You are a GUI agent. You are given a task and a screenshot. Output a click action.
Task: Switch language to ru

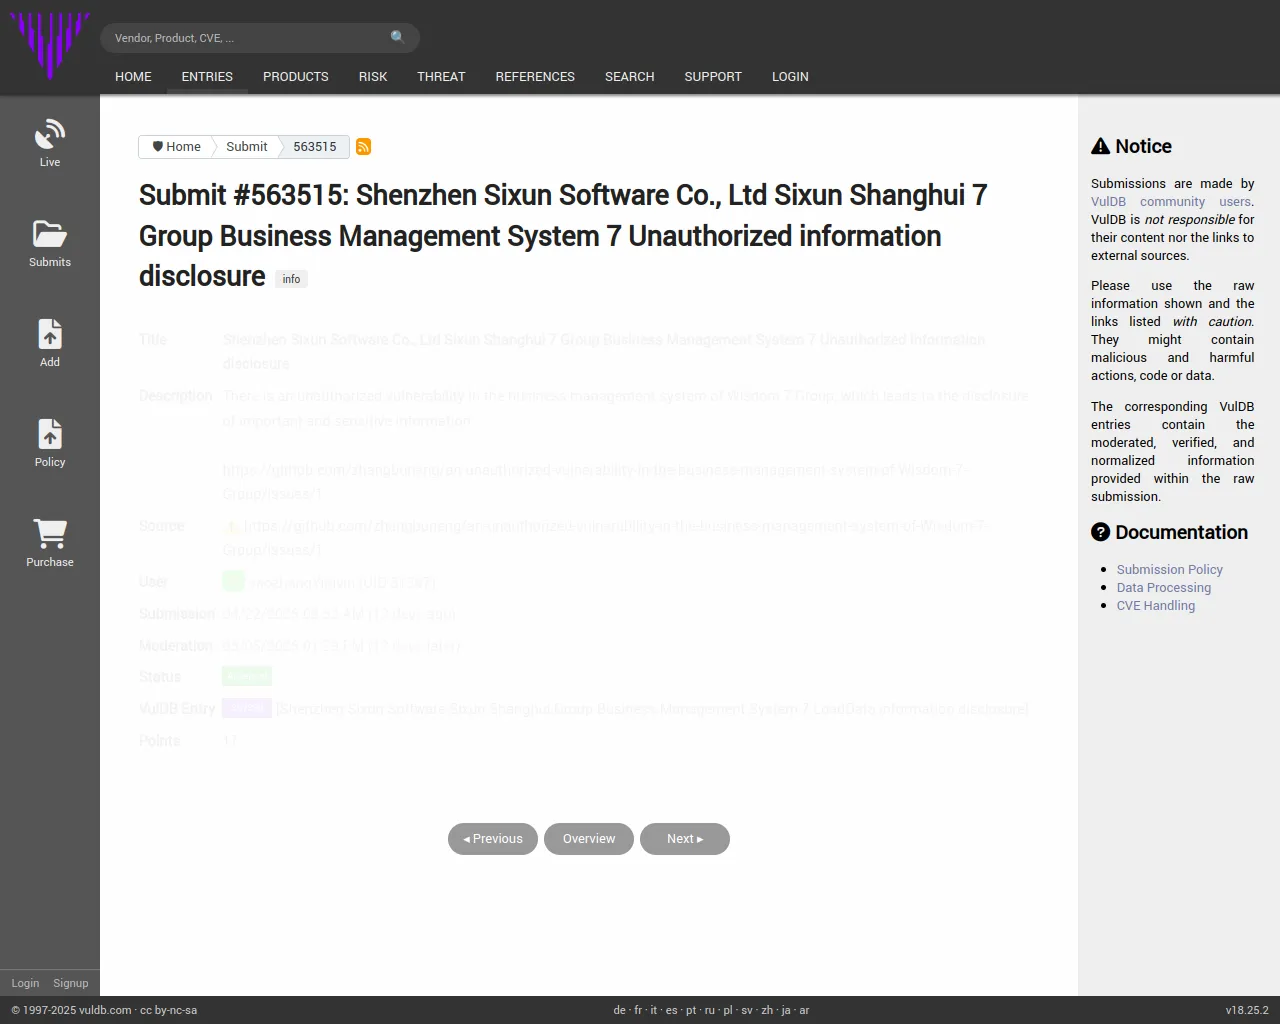pyautogui.click(x=710, y=1010)
